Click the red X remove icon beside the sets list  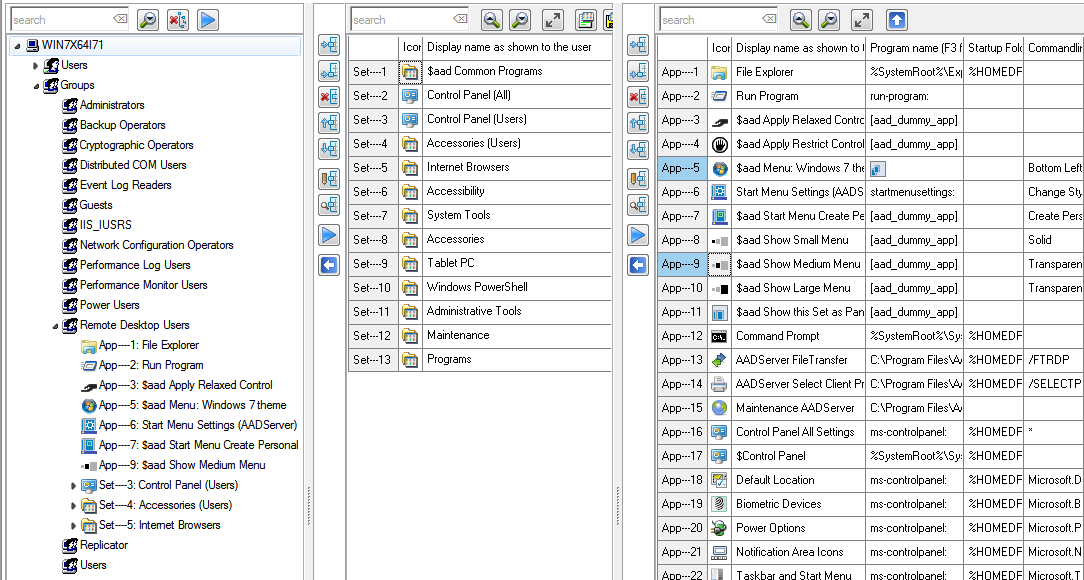point(329,97)
